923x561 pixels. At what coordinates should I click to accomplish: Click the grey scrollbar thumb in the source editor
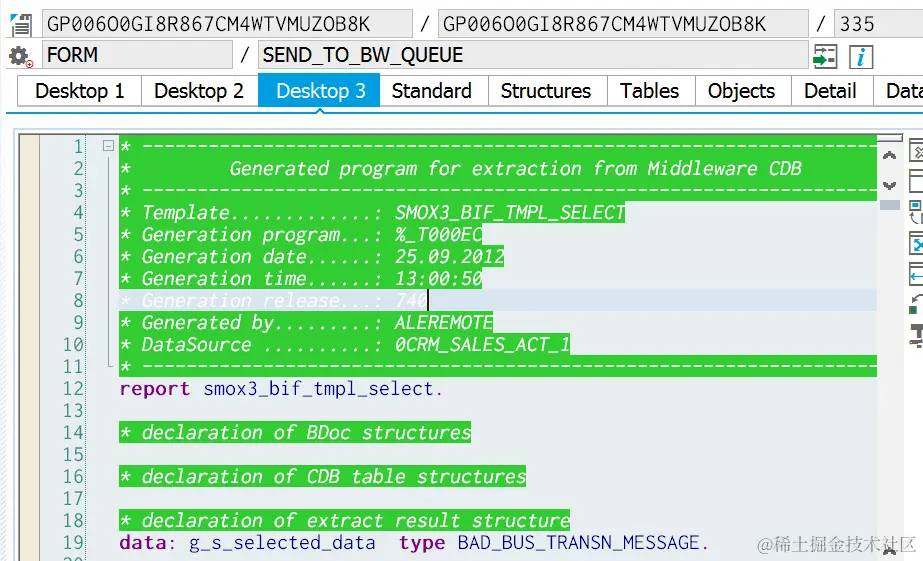coord(889,205)
